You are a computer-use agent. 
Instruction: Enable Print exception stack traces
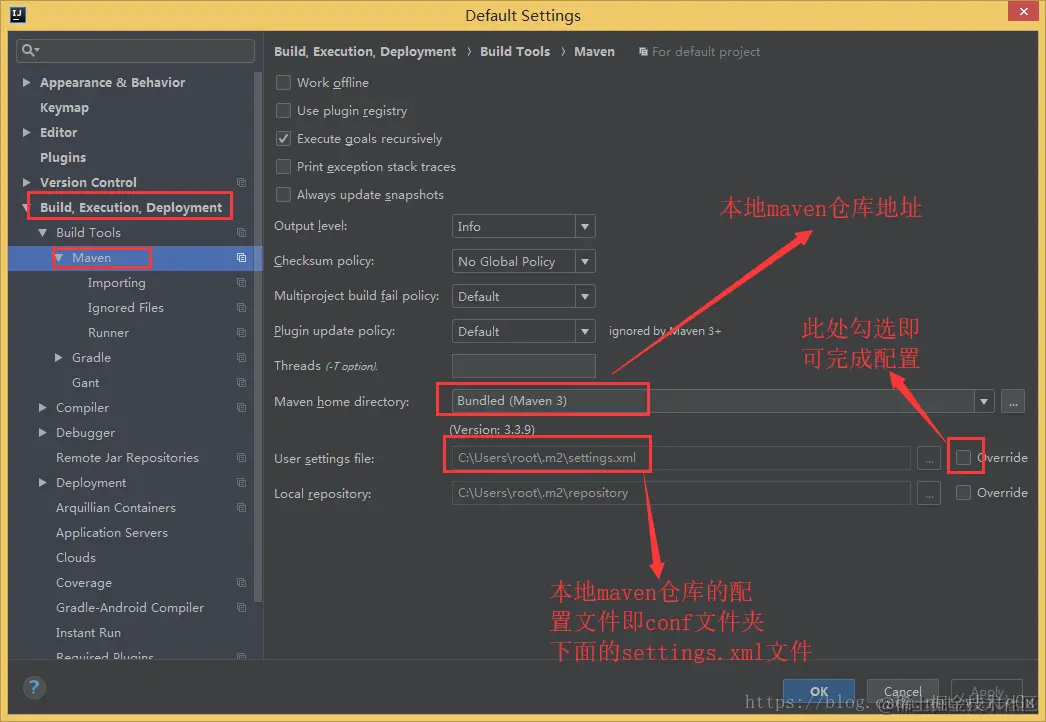pyautogui.click(x=284, y=167)
